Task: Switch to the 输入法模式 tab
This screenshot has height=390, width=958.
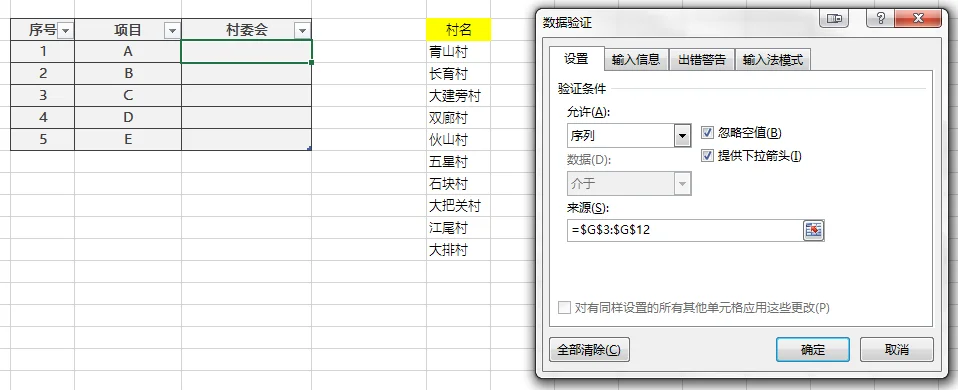Action: (x=772, y=60)
